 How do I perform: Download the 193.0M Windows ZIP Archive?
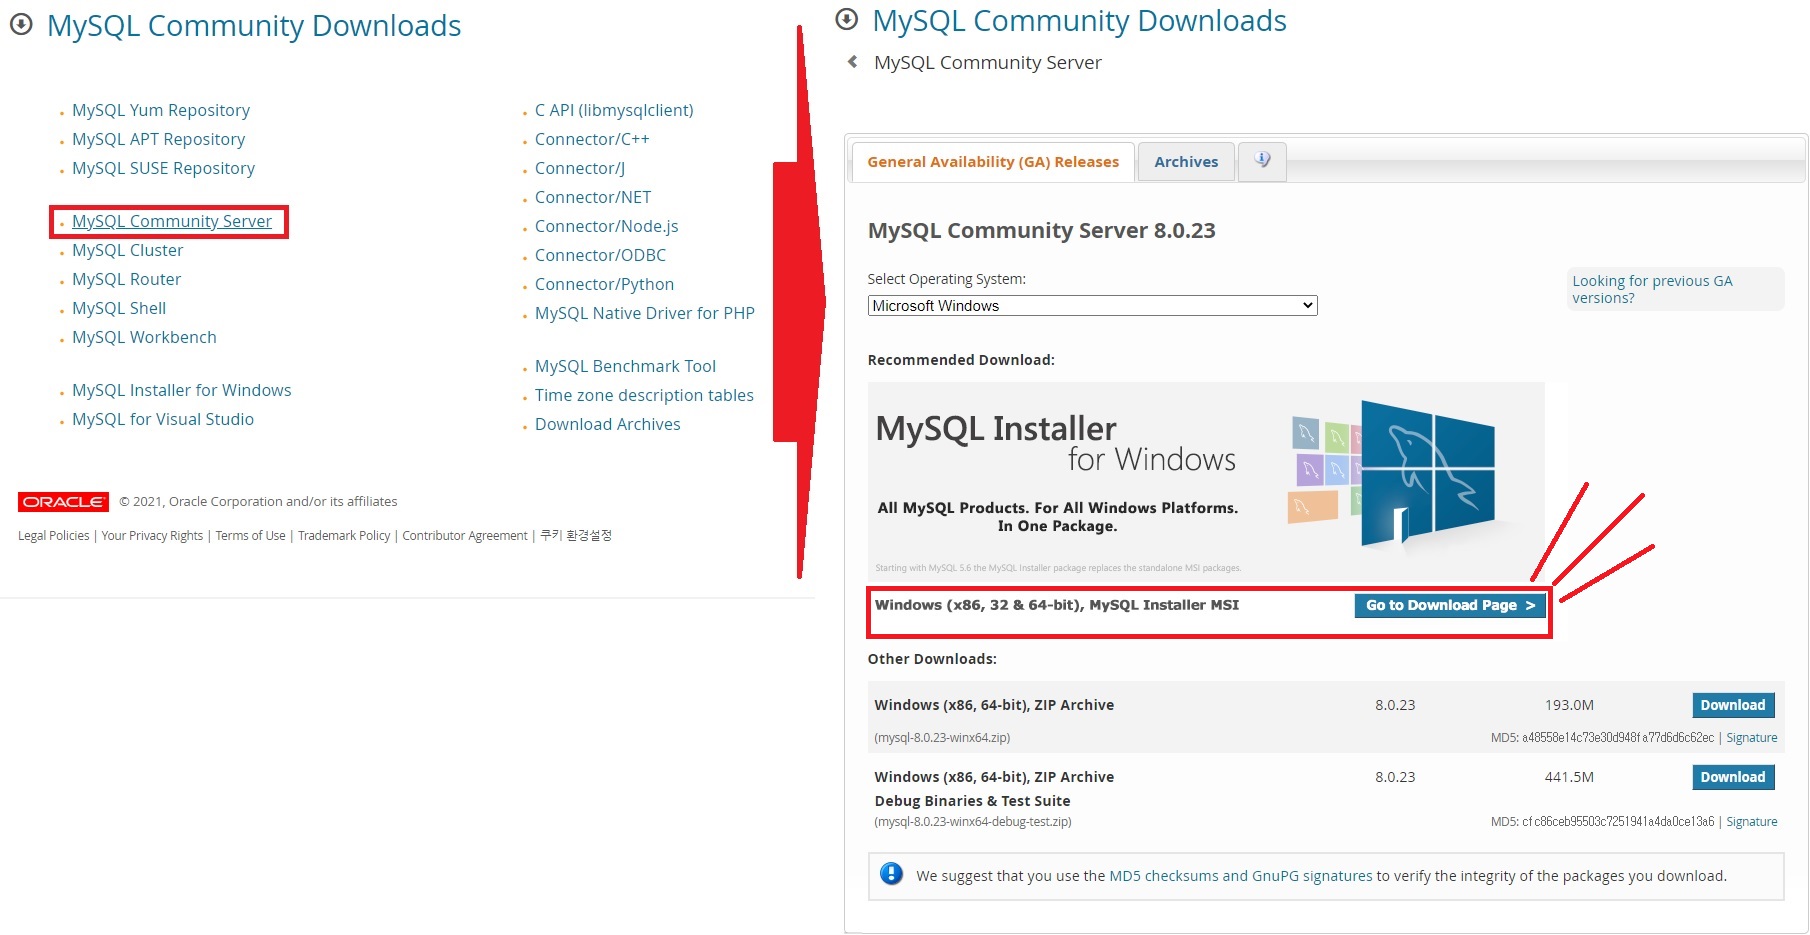1733,705
